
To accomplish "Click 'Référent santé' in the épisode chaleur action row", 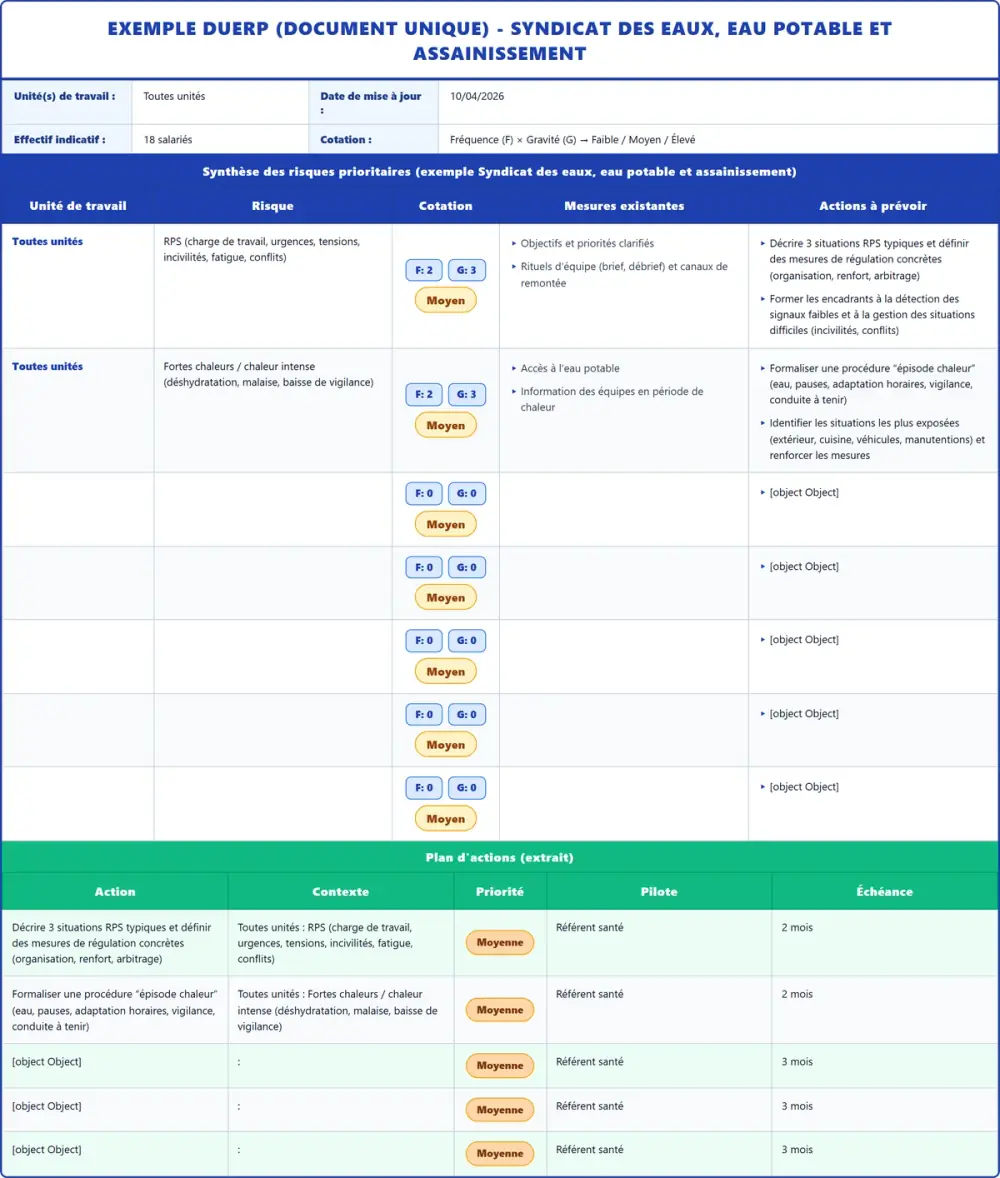I will click(x=590, y=994).
